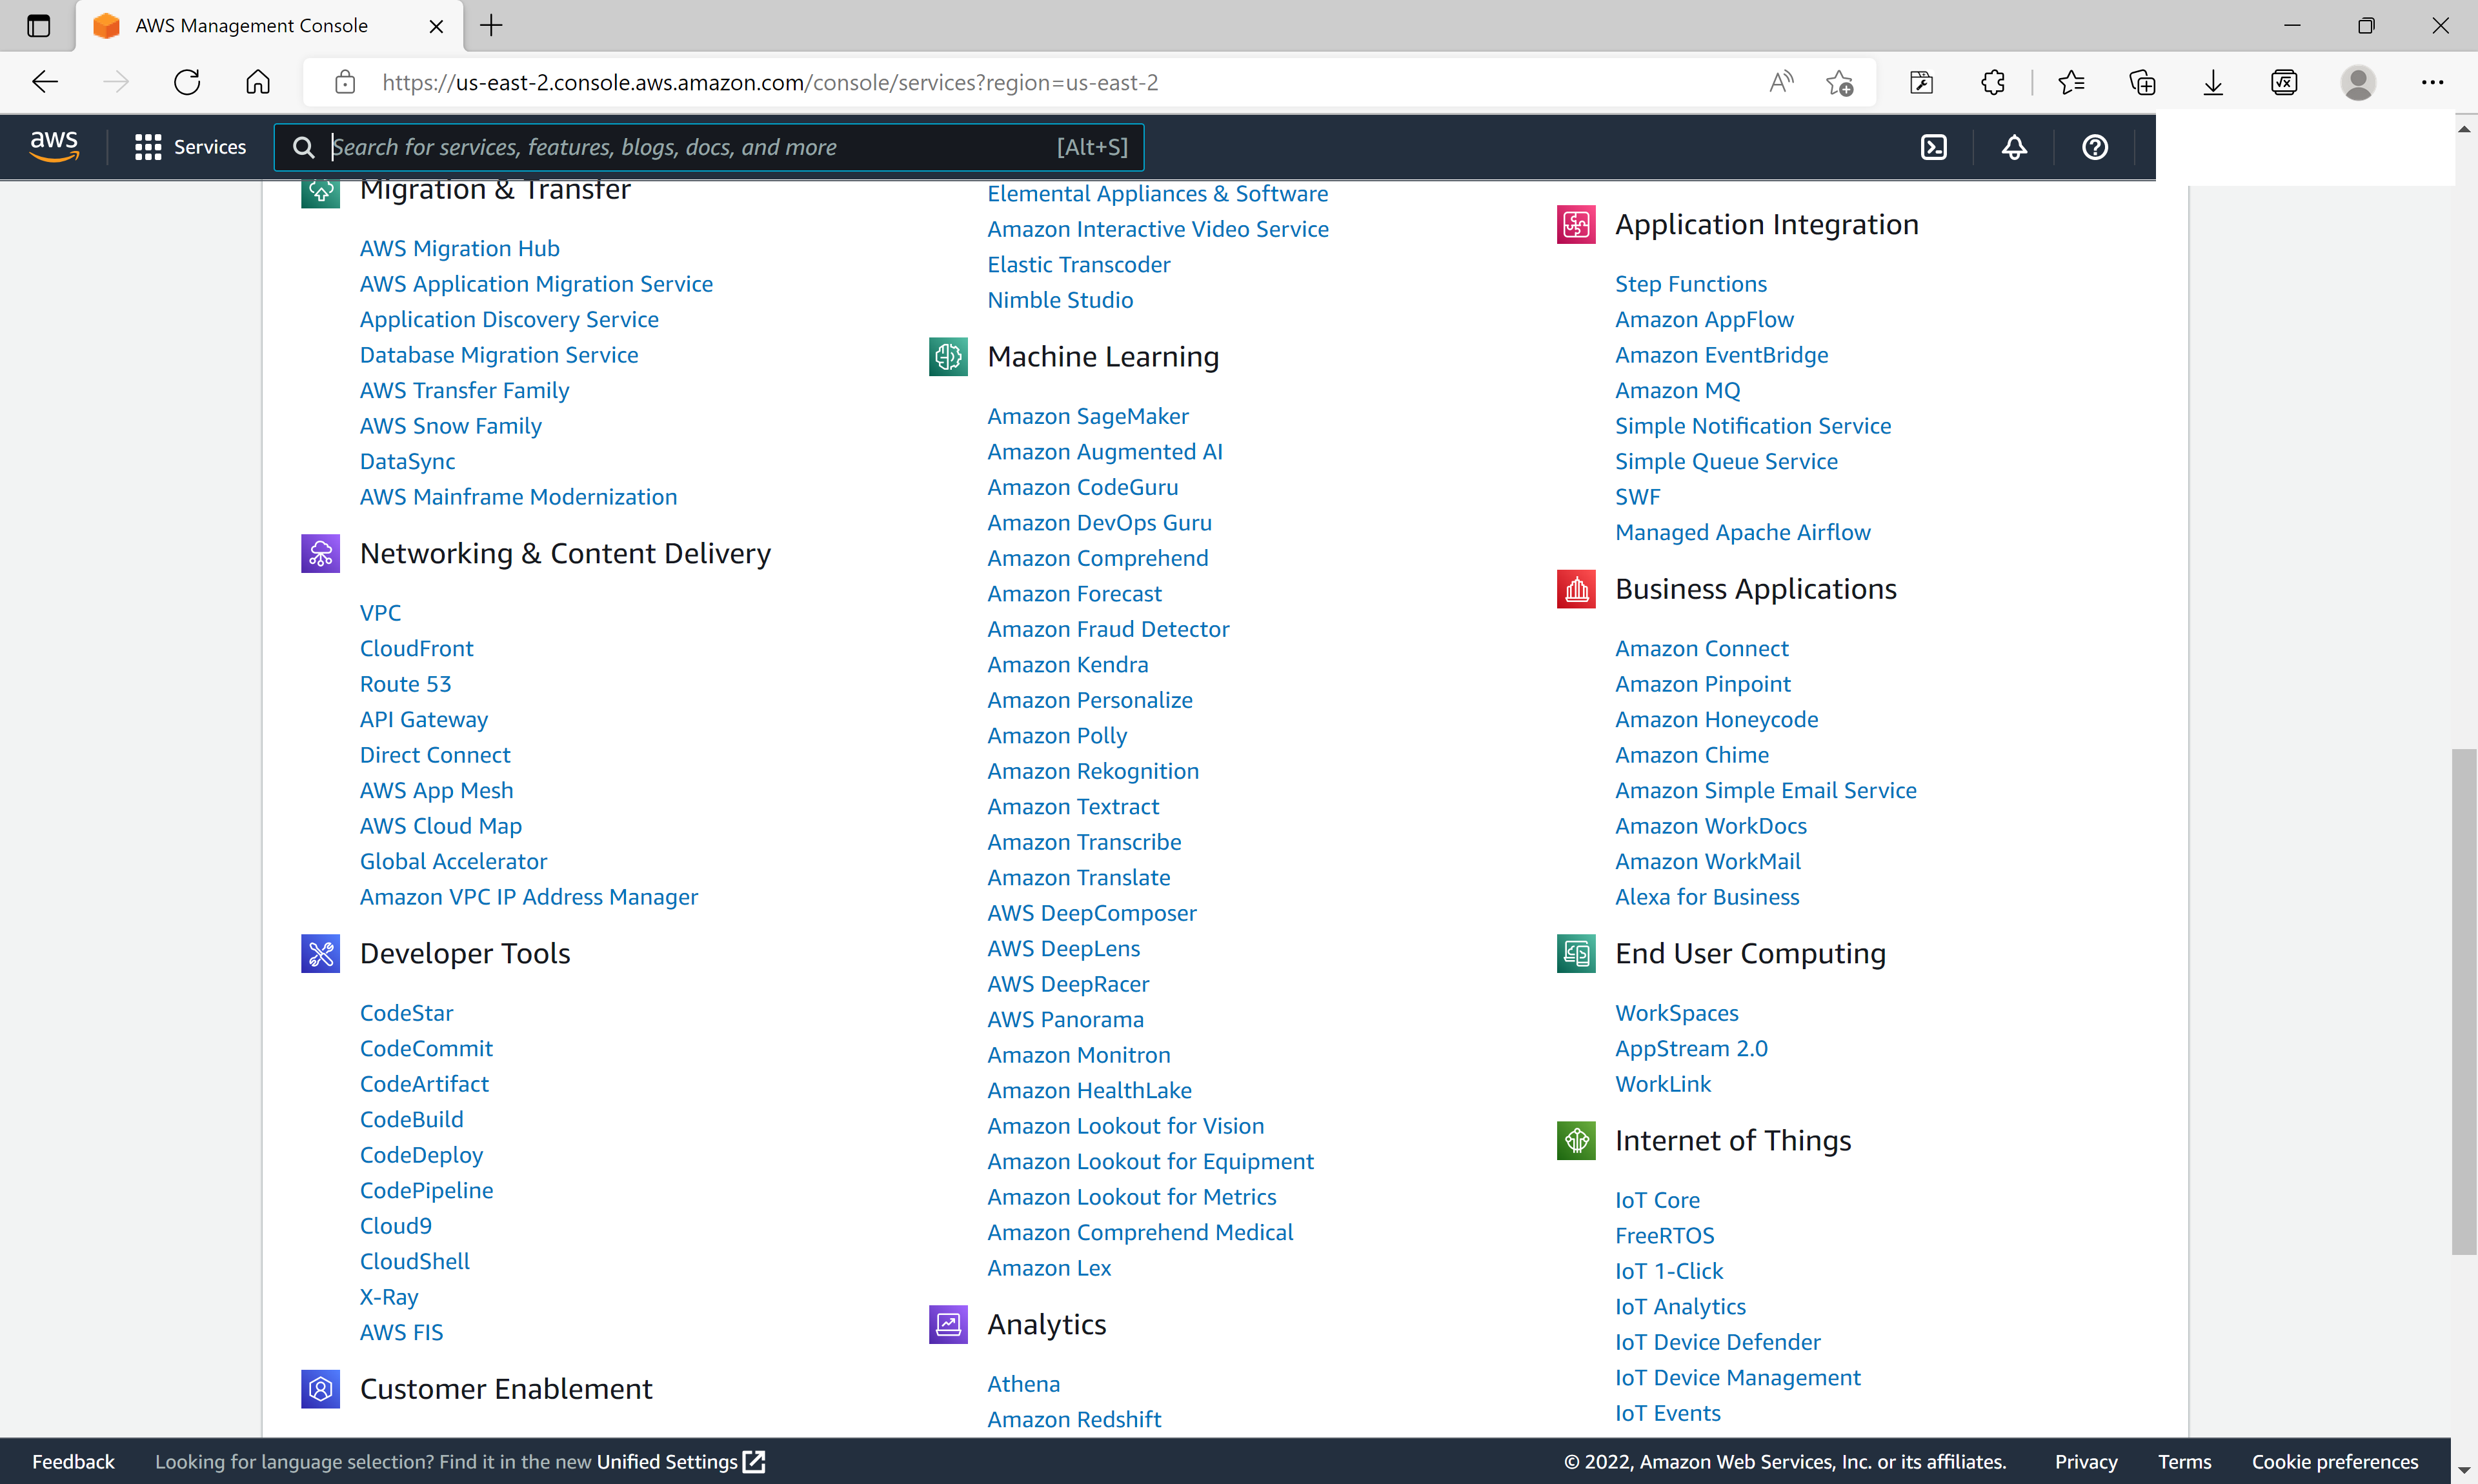
Task: Open the VPC service link
Action: [380, 613]
